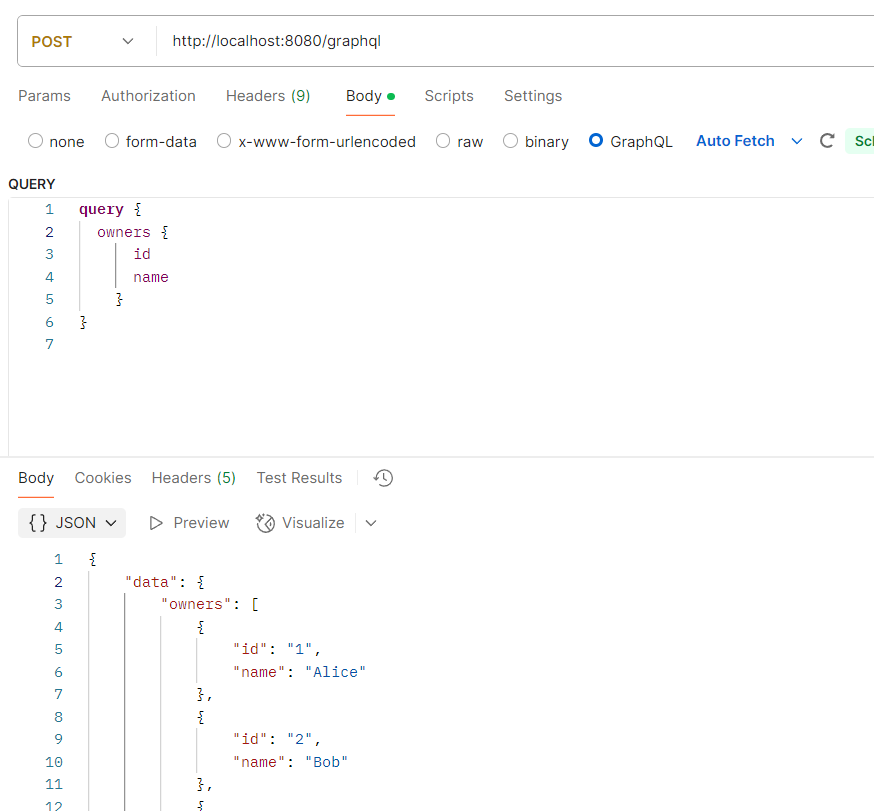Click the request URL input field
This screenshot has width=874, height=811.
click(x=500, y=42)
